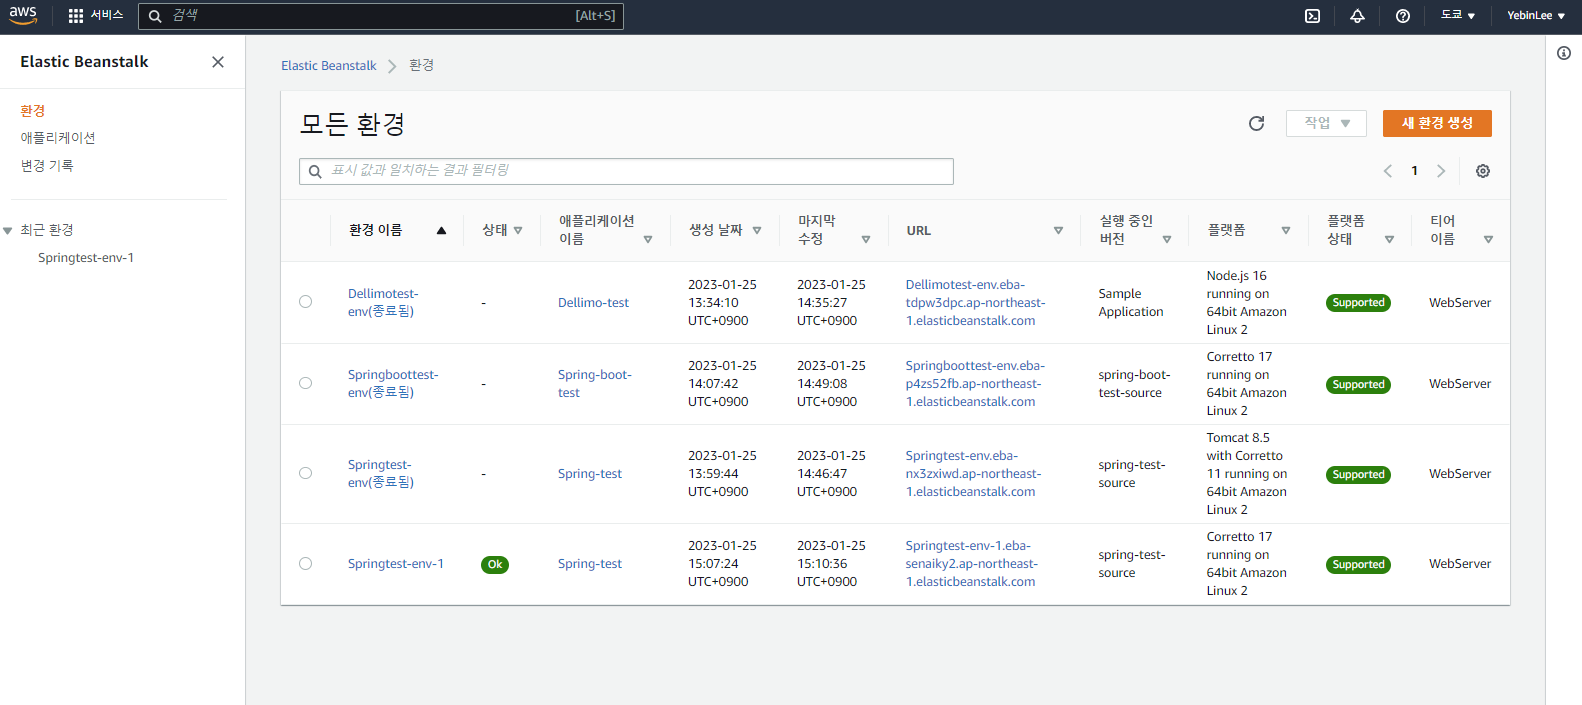Click the top AWS search box
This screenshot has height=705, width=1582.
(381, 16)
